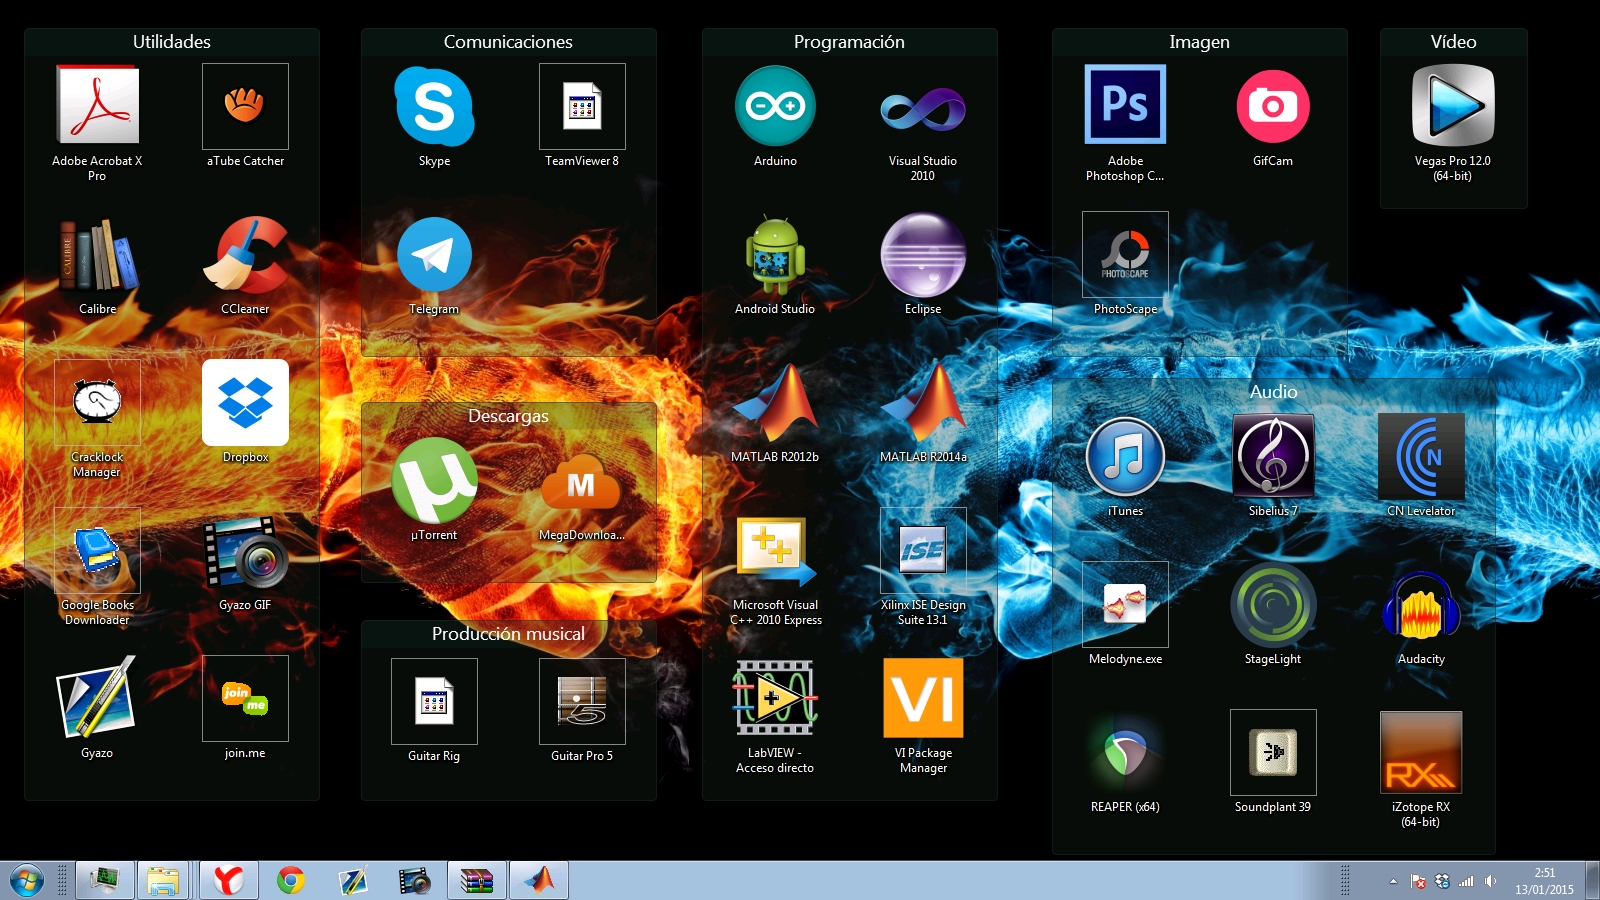Open Xilinx ISE Design Suite 13.1

(923, 550)
